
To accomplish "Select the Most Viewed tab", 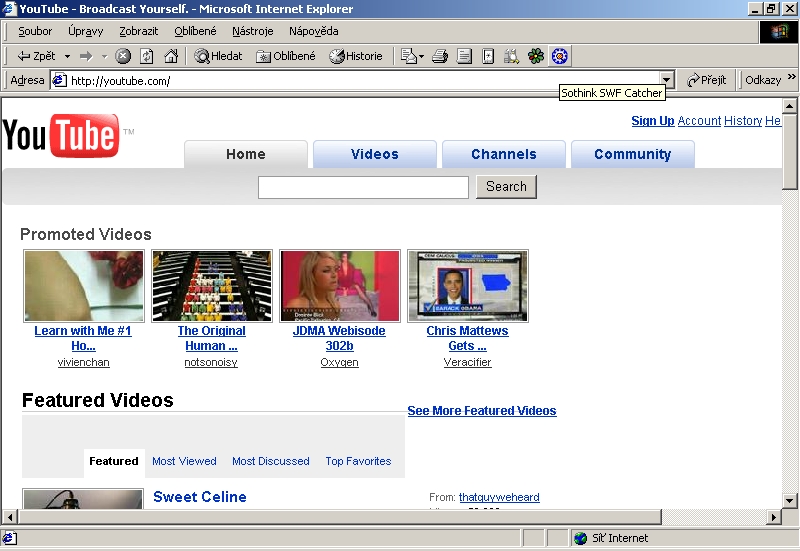I will click(184, 461).
